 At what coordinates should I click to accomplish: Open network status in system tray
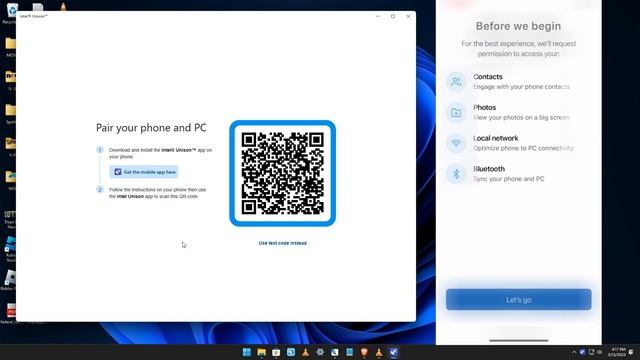click(x=591, y=352)
